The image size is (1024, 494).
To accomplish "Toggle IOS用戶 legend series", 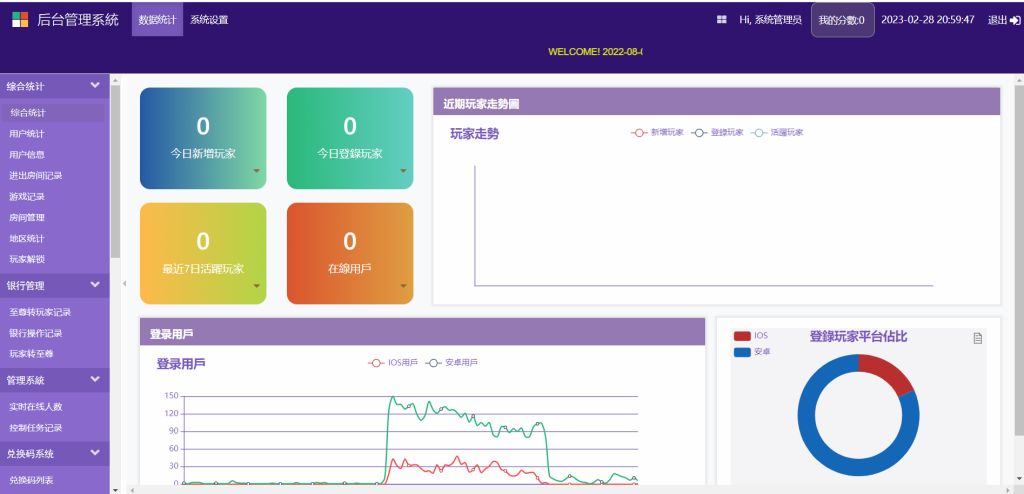I will pyautogui.click(x=393, y=363).
